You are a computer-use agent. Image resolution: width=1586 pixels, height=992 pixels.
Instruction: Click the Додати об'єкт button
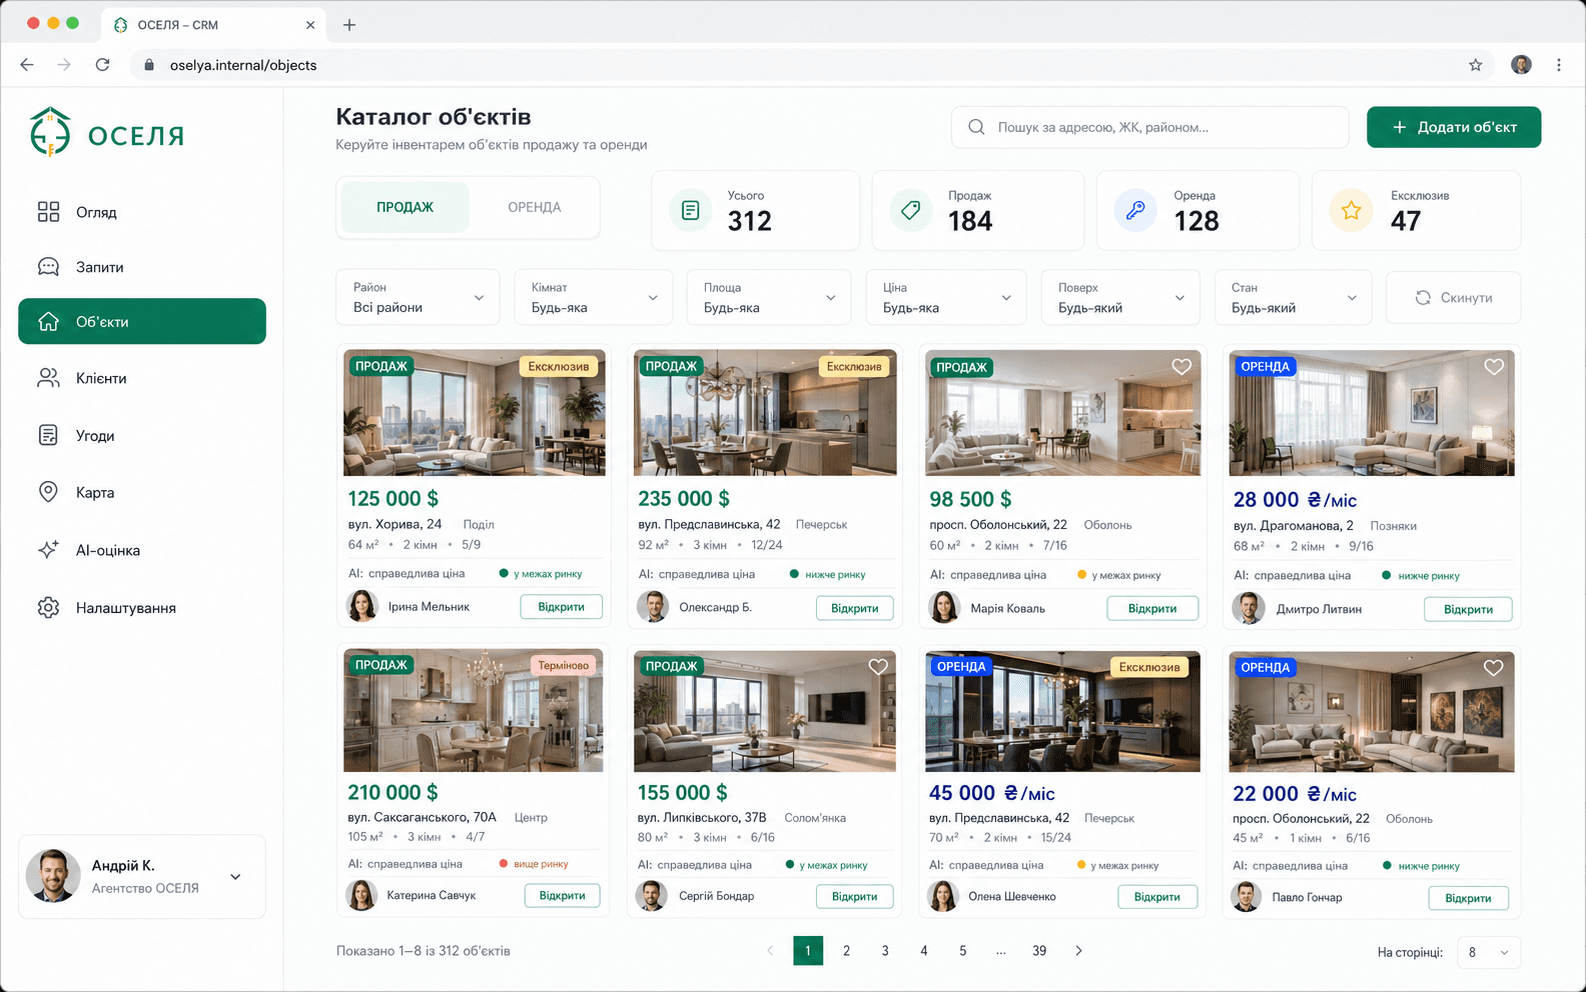(x=1454, y=127)
